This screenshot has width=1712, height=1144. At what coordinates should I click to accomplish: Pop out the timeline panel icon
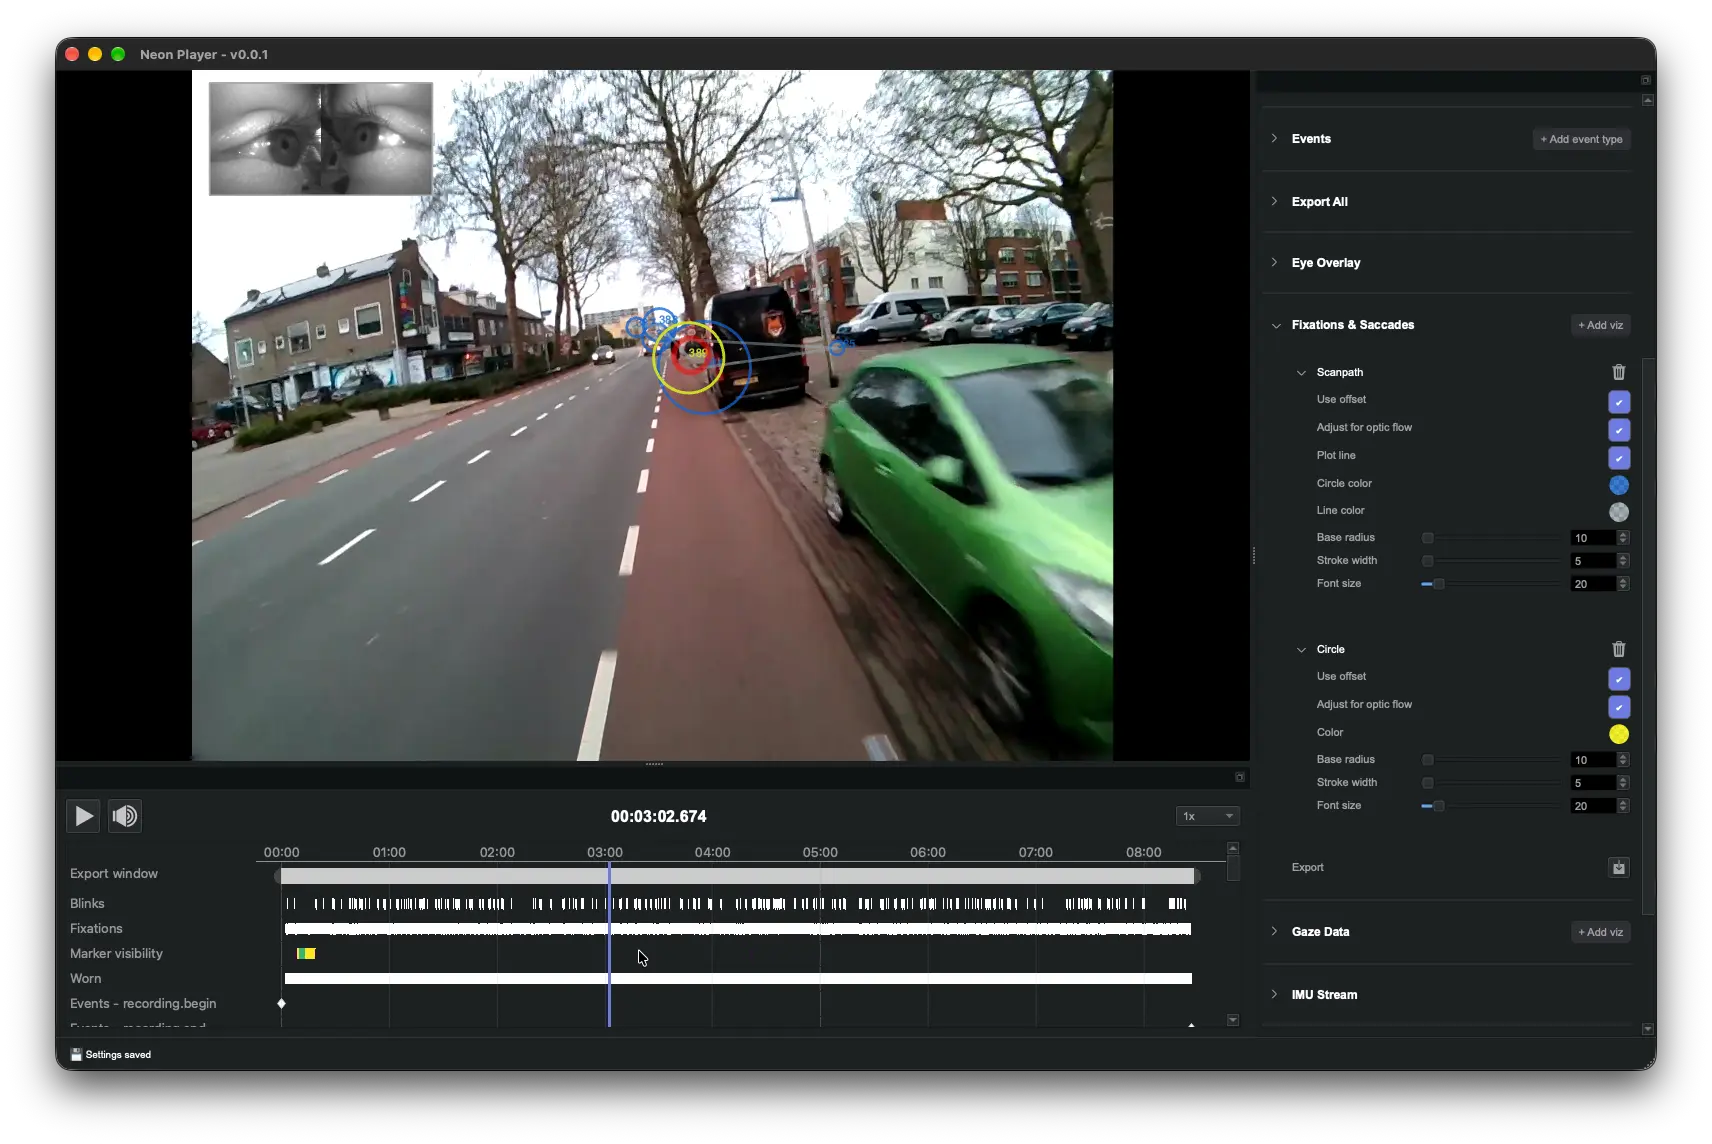point(1240,777)
